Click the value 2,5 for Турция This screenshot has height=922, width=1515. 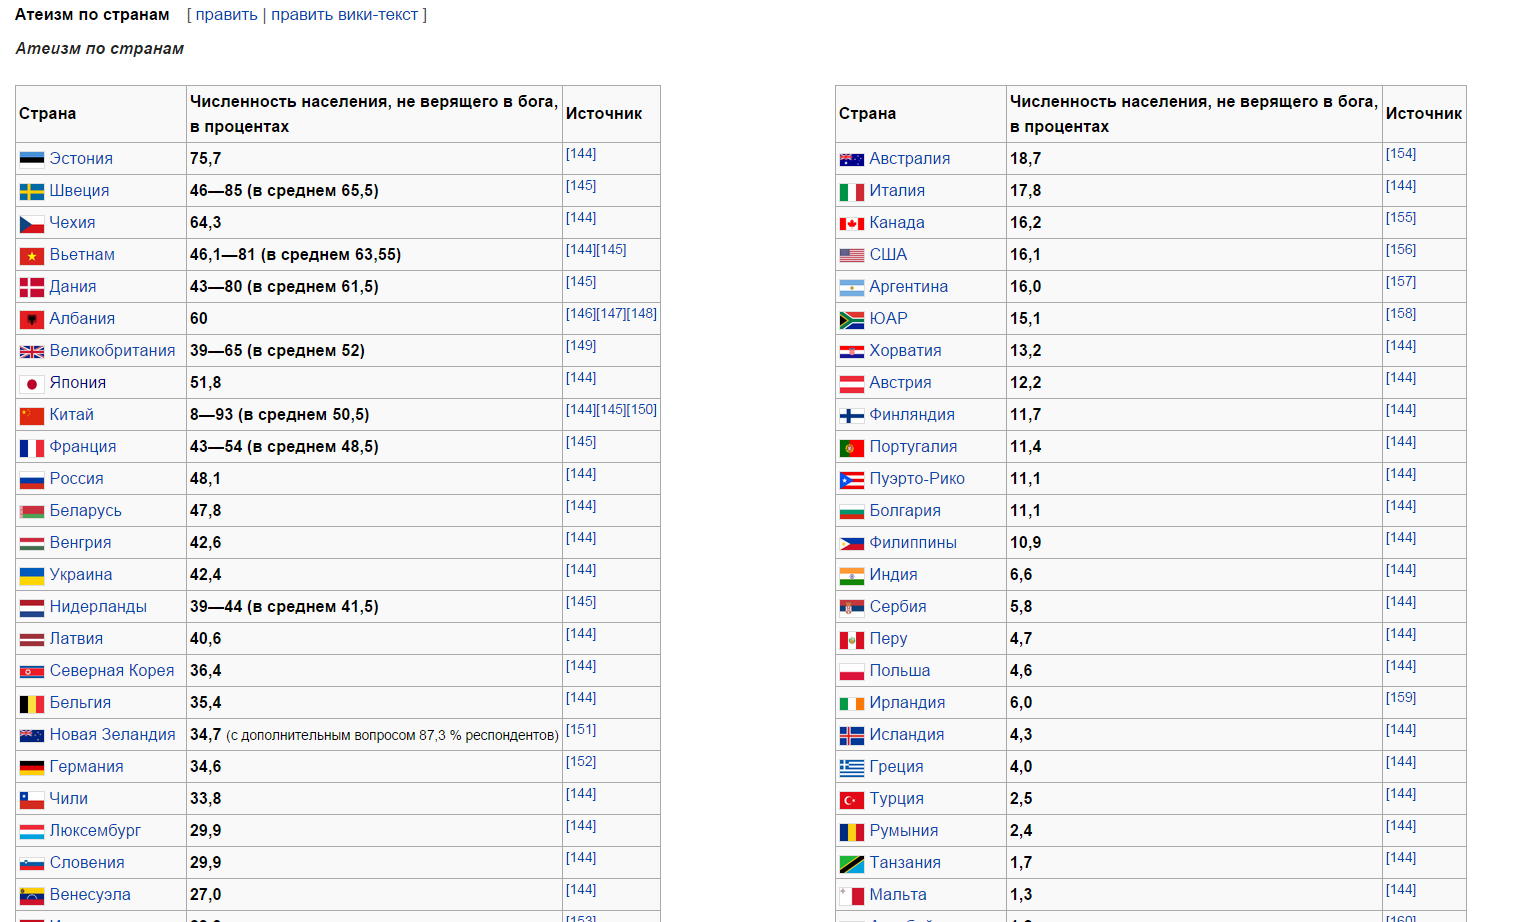[x=1021, y=799]
